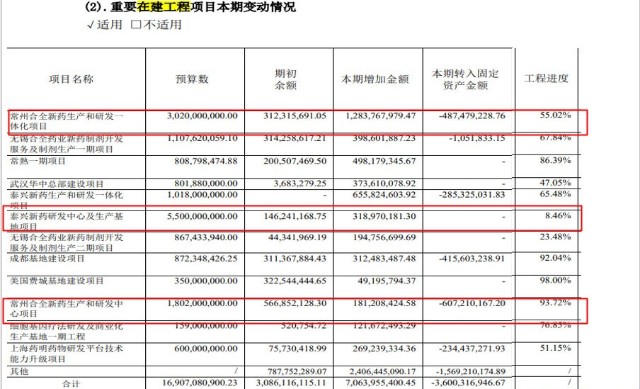Select project name 常州合全新药生产和研发中心项目
The image size is (640, 389).
coord(66,309)
